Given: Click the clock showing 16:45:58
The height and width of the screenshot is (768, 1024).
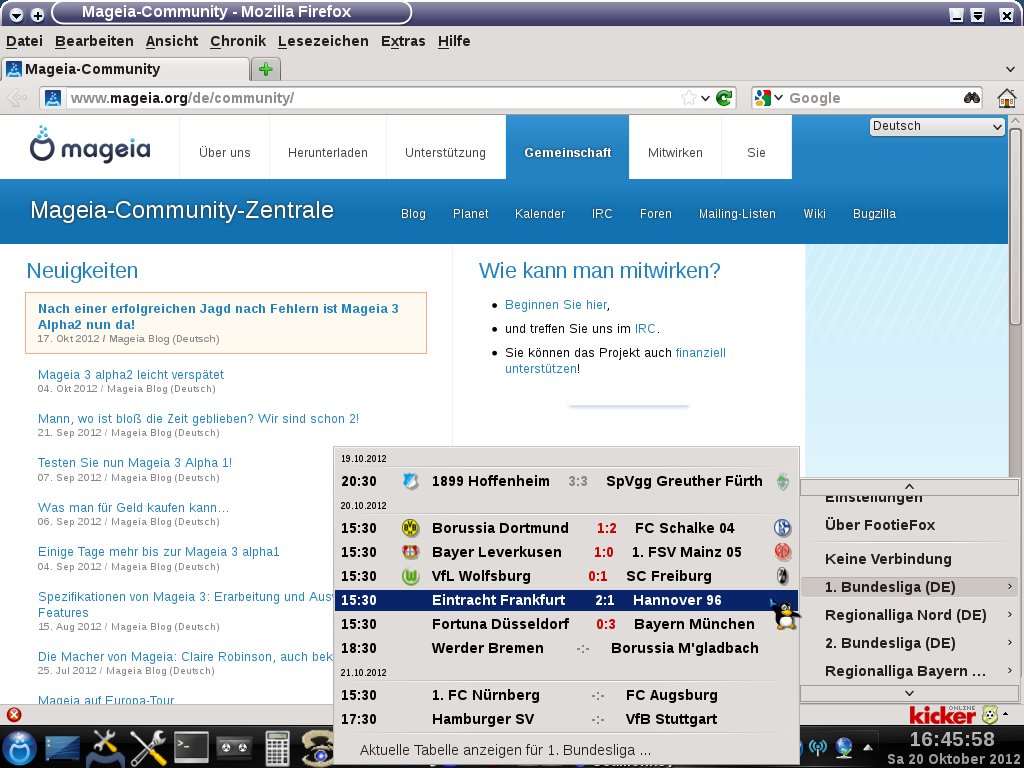Looking at the screenshot, I should tap(952, 739).
